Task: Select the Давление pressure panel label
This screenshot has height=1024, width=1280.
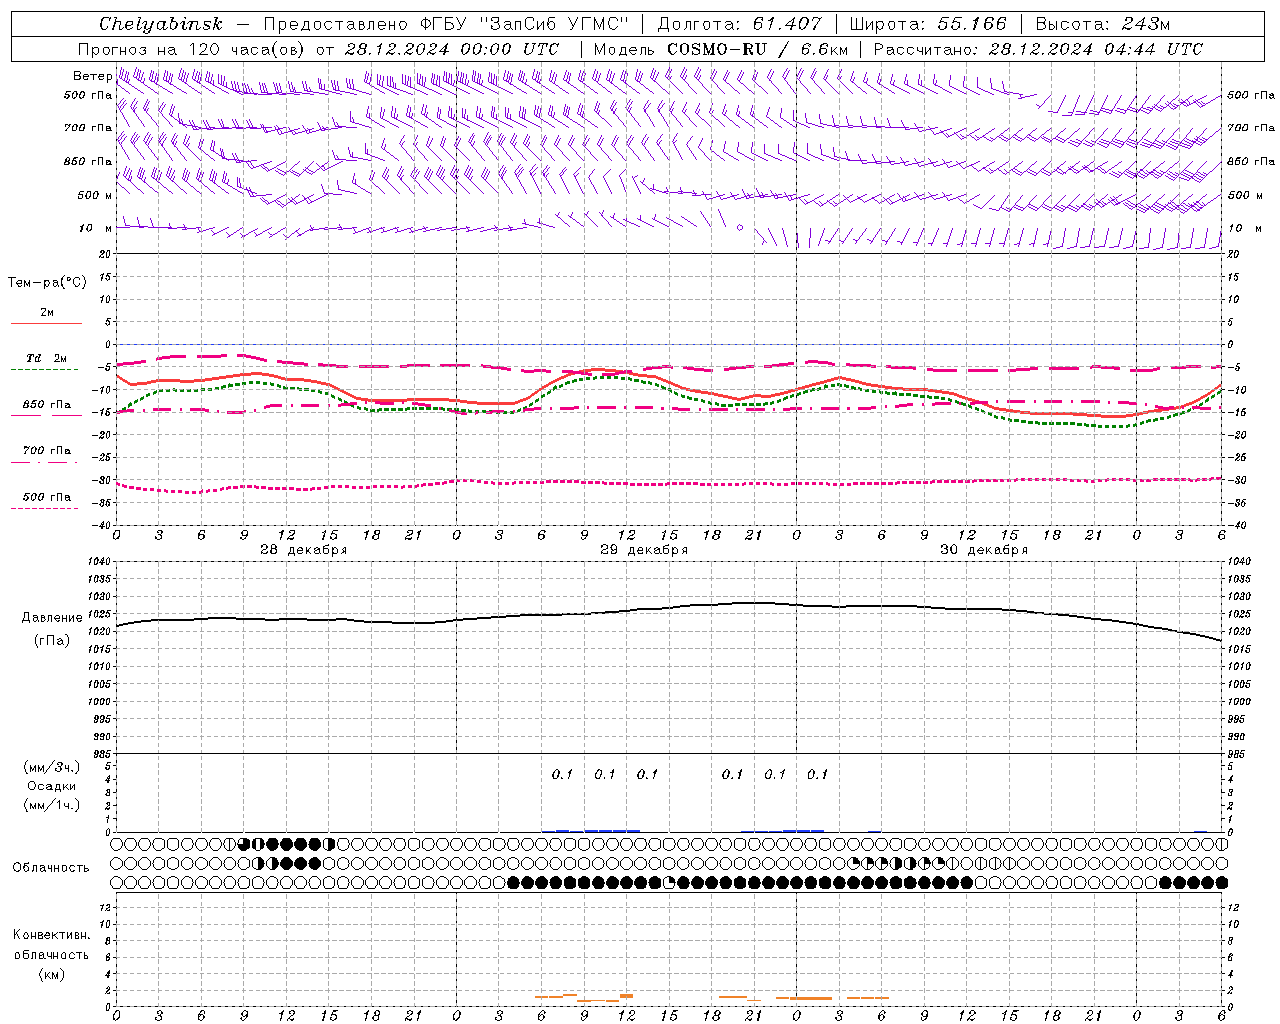Action: [x=52, y=618]
